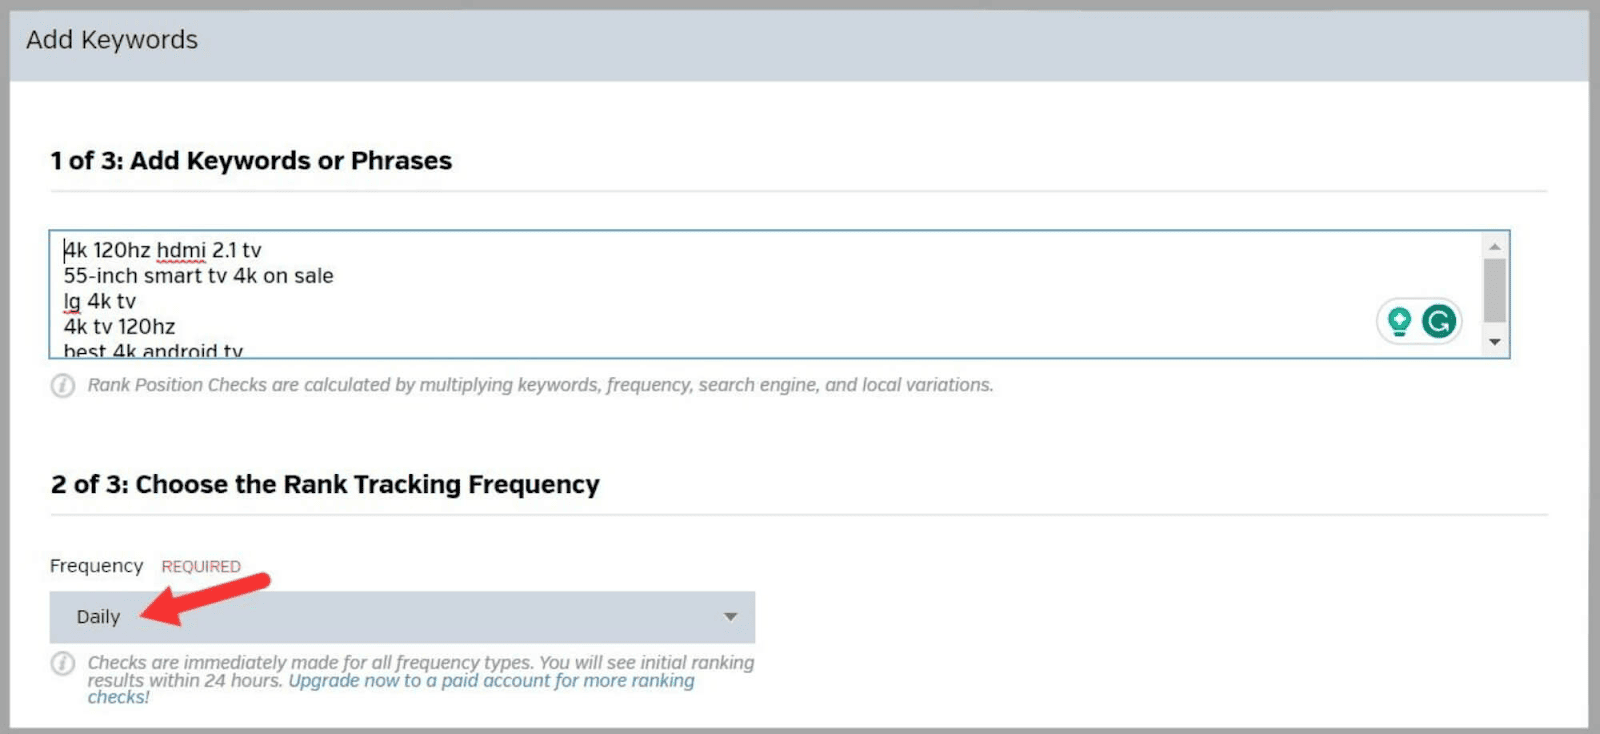Click the red arrow pointing at the Frequency field
1600x734 pixels.
coord(210,600)
